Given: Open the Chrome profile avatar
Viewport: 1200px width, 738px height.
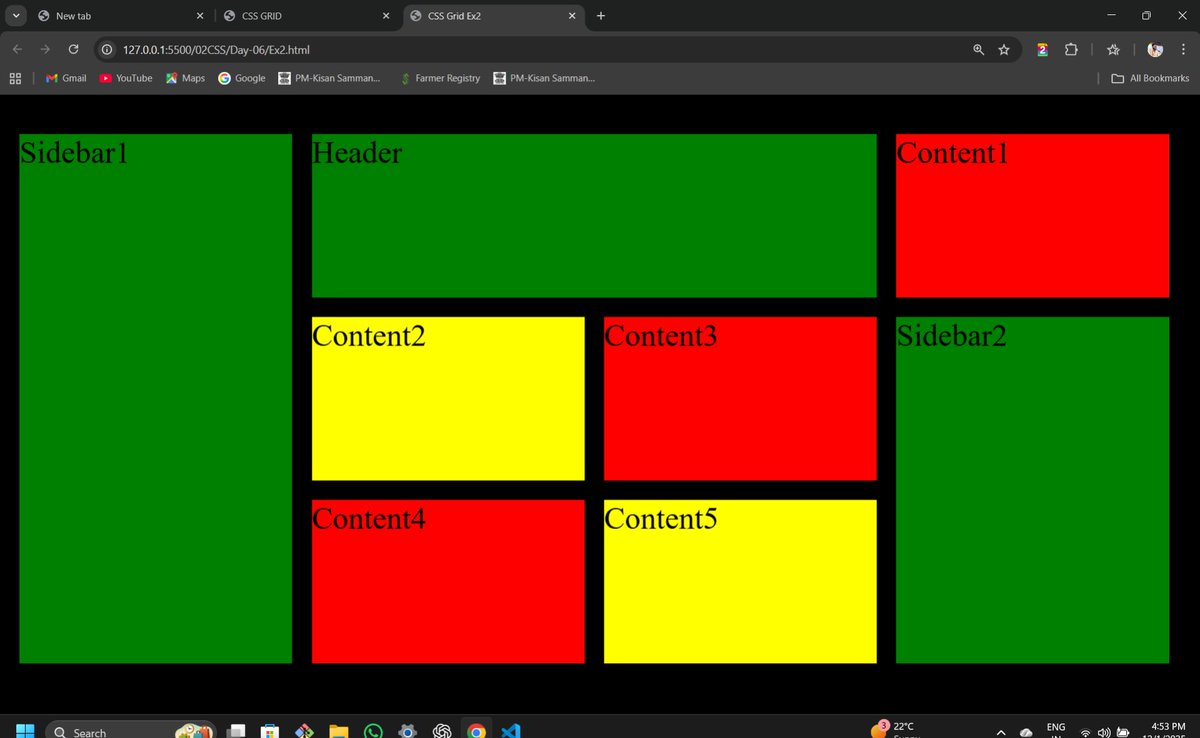Looking at the screenshot, I should pyautogui.click(x=1154, y=49).
